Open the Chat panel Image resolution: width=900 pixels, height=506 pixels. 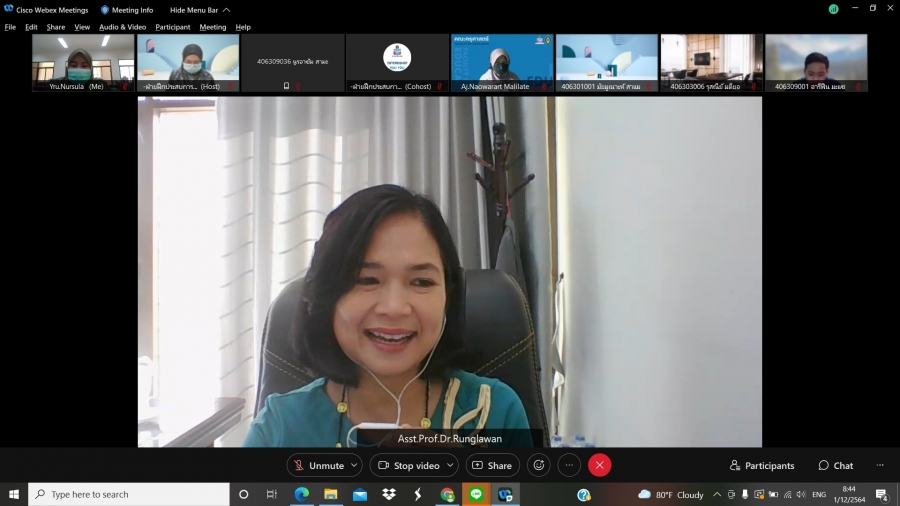[x=836, y=465]
